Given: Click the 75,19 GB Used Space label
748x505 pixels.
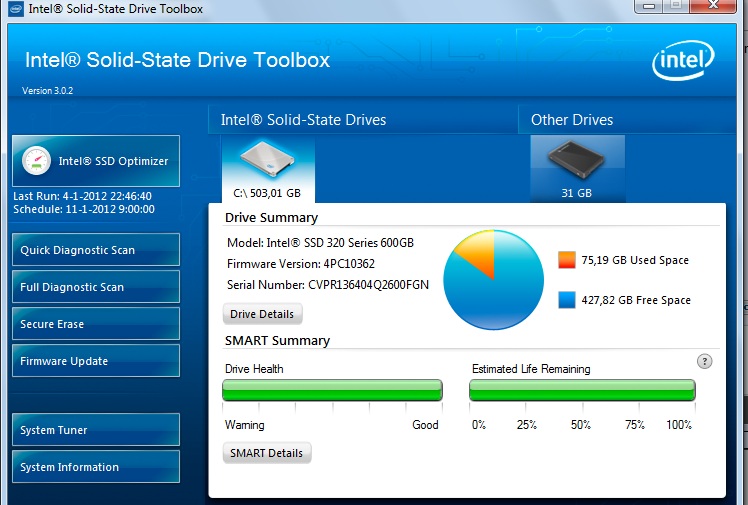Looking at the screenshot, I should pyautogui.click(x=635, y=260).
